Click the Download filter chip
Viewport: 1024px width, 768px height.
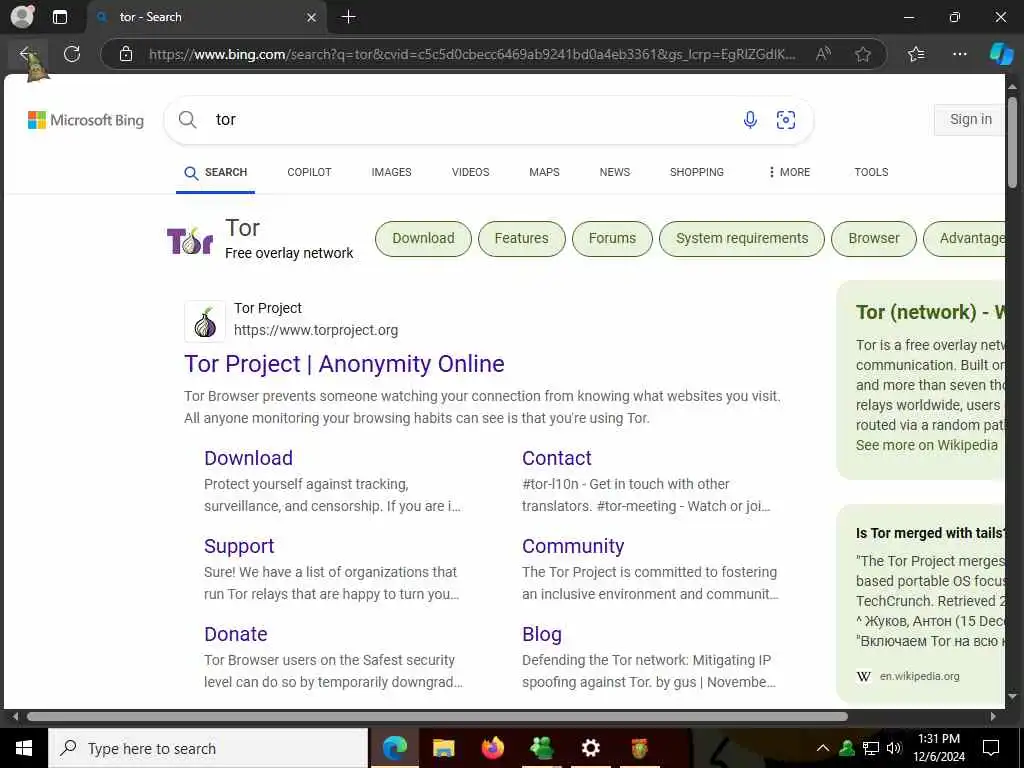click(423, 238)
